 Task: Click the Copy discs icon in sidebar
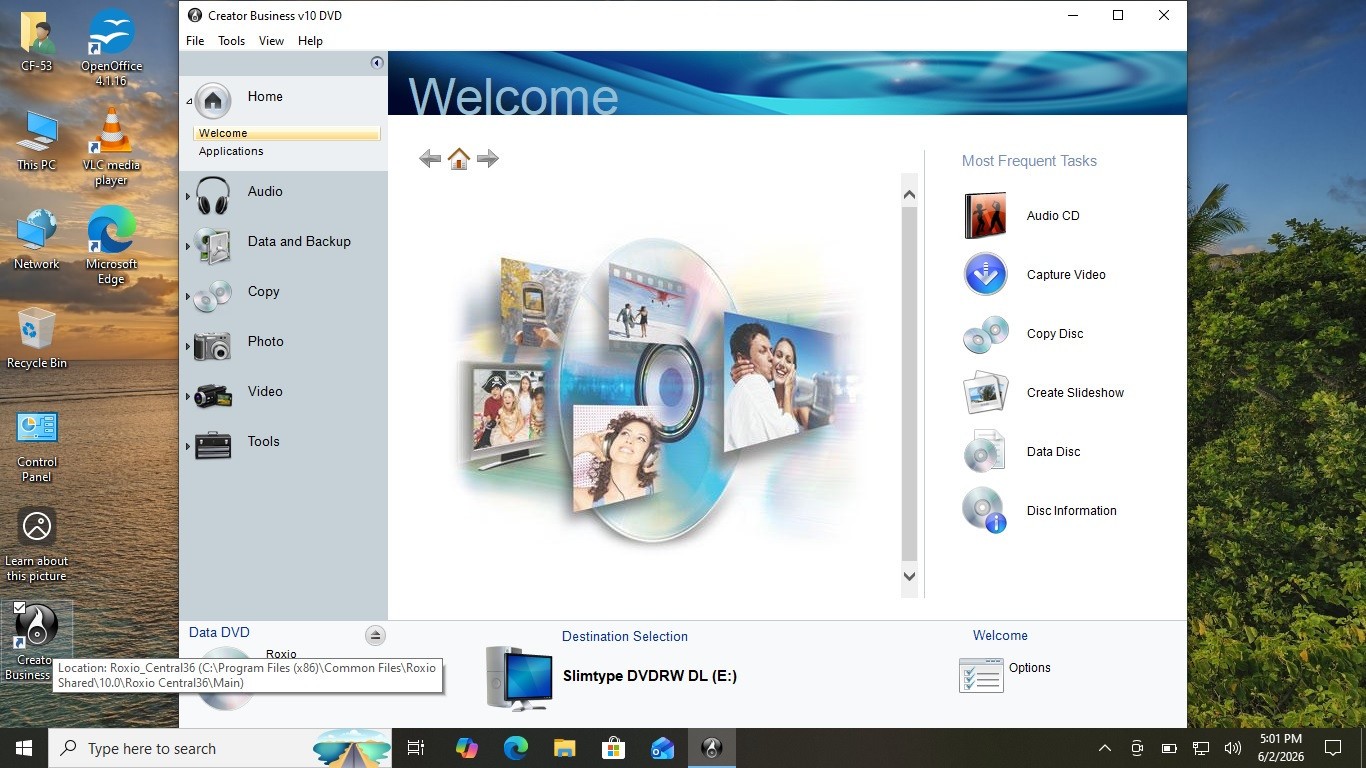pos(213,296)
